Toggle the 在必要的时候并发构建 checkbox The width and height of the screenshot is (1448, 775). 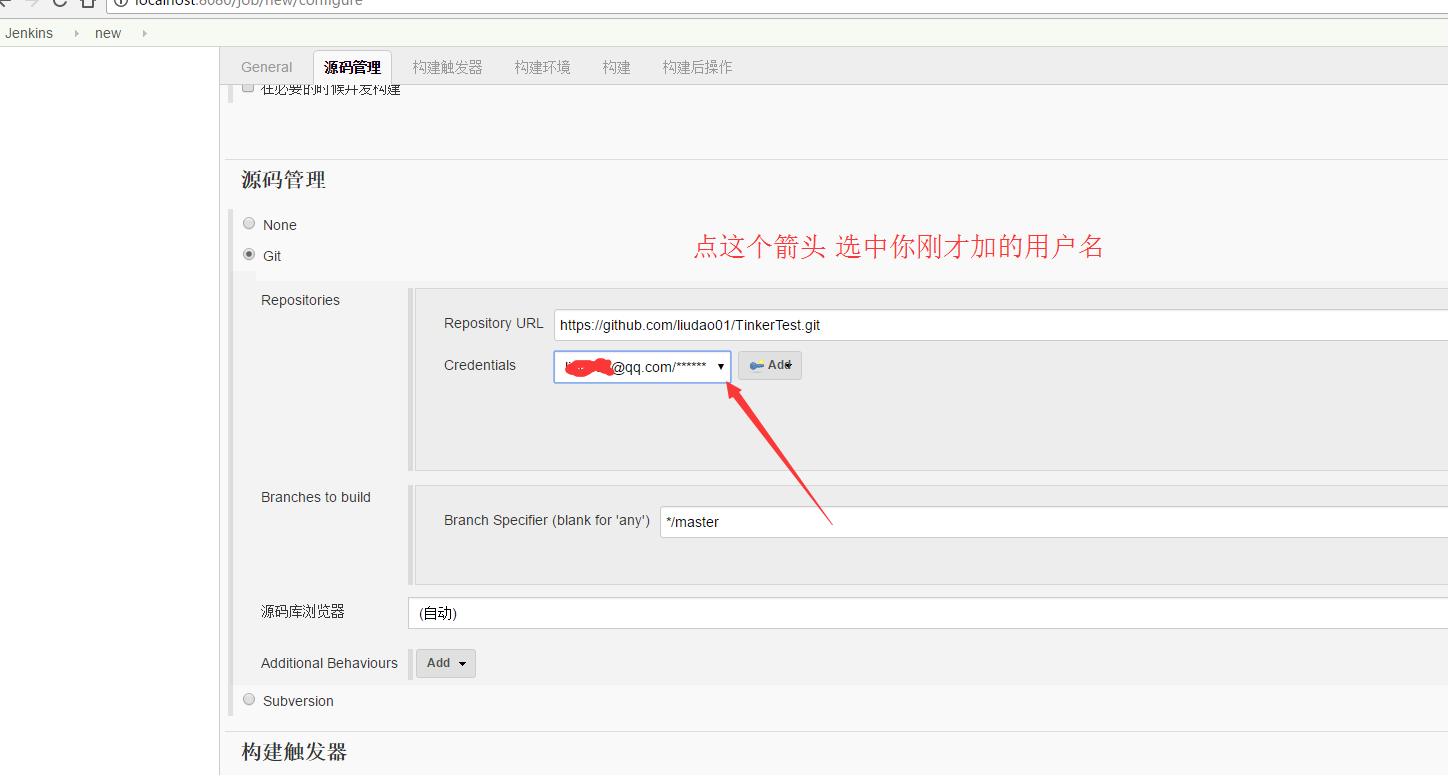(248, 88)
